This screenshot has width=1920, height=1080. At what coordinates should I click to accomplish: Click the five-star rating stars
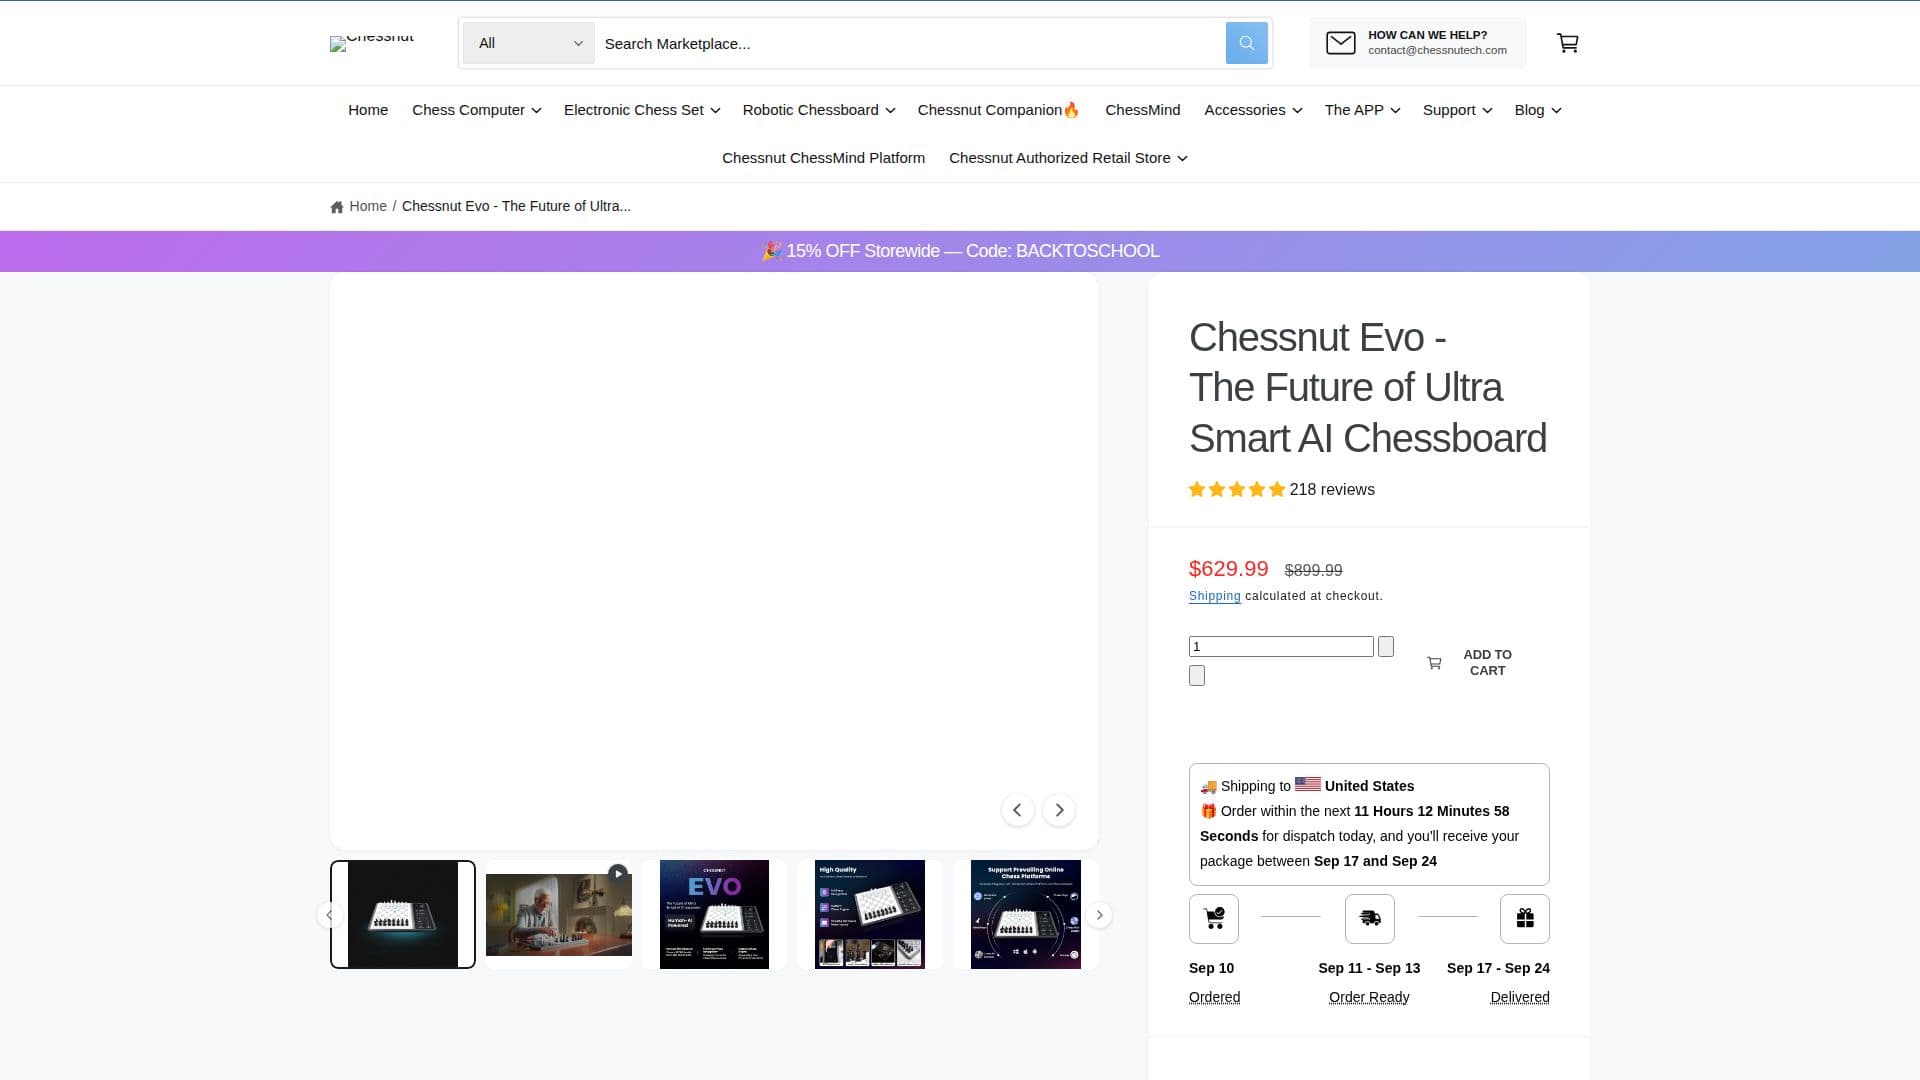tap(1237, 490)
